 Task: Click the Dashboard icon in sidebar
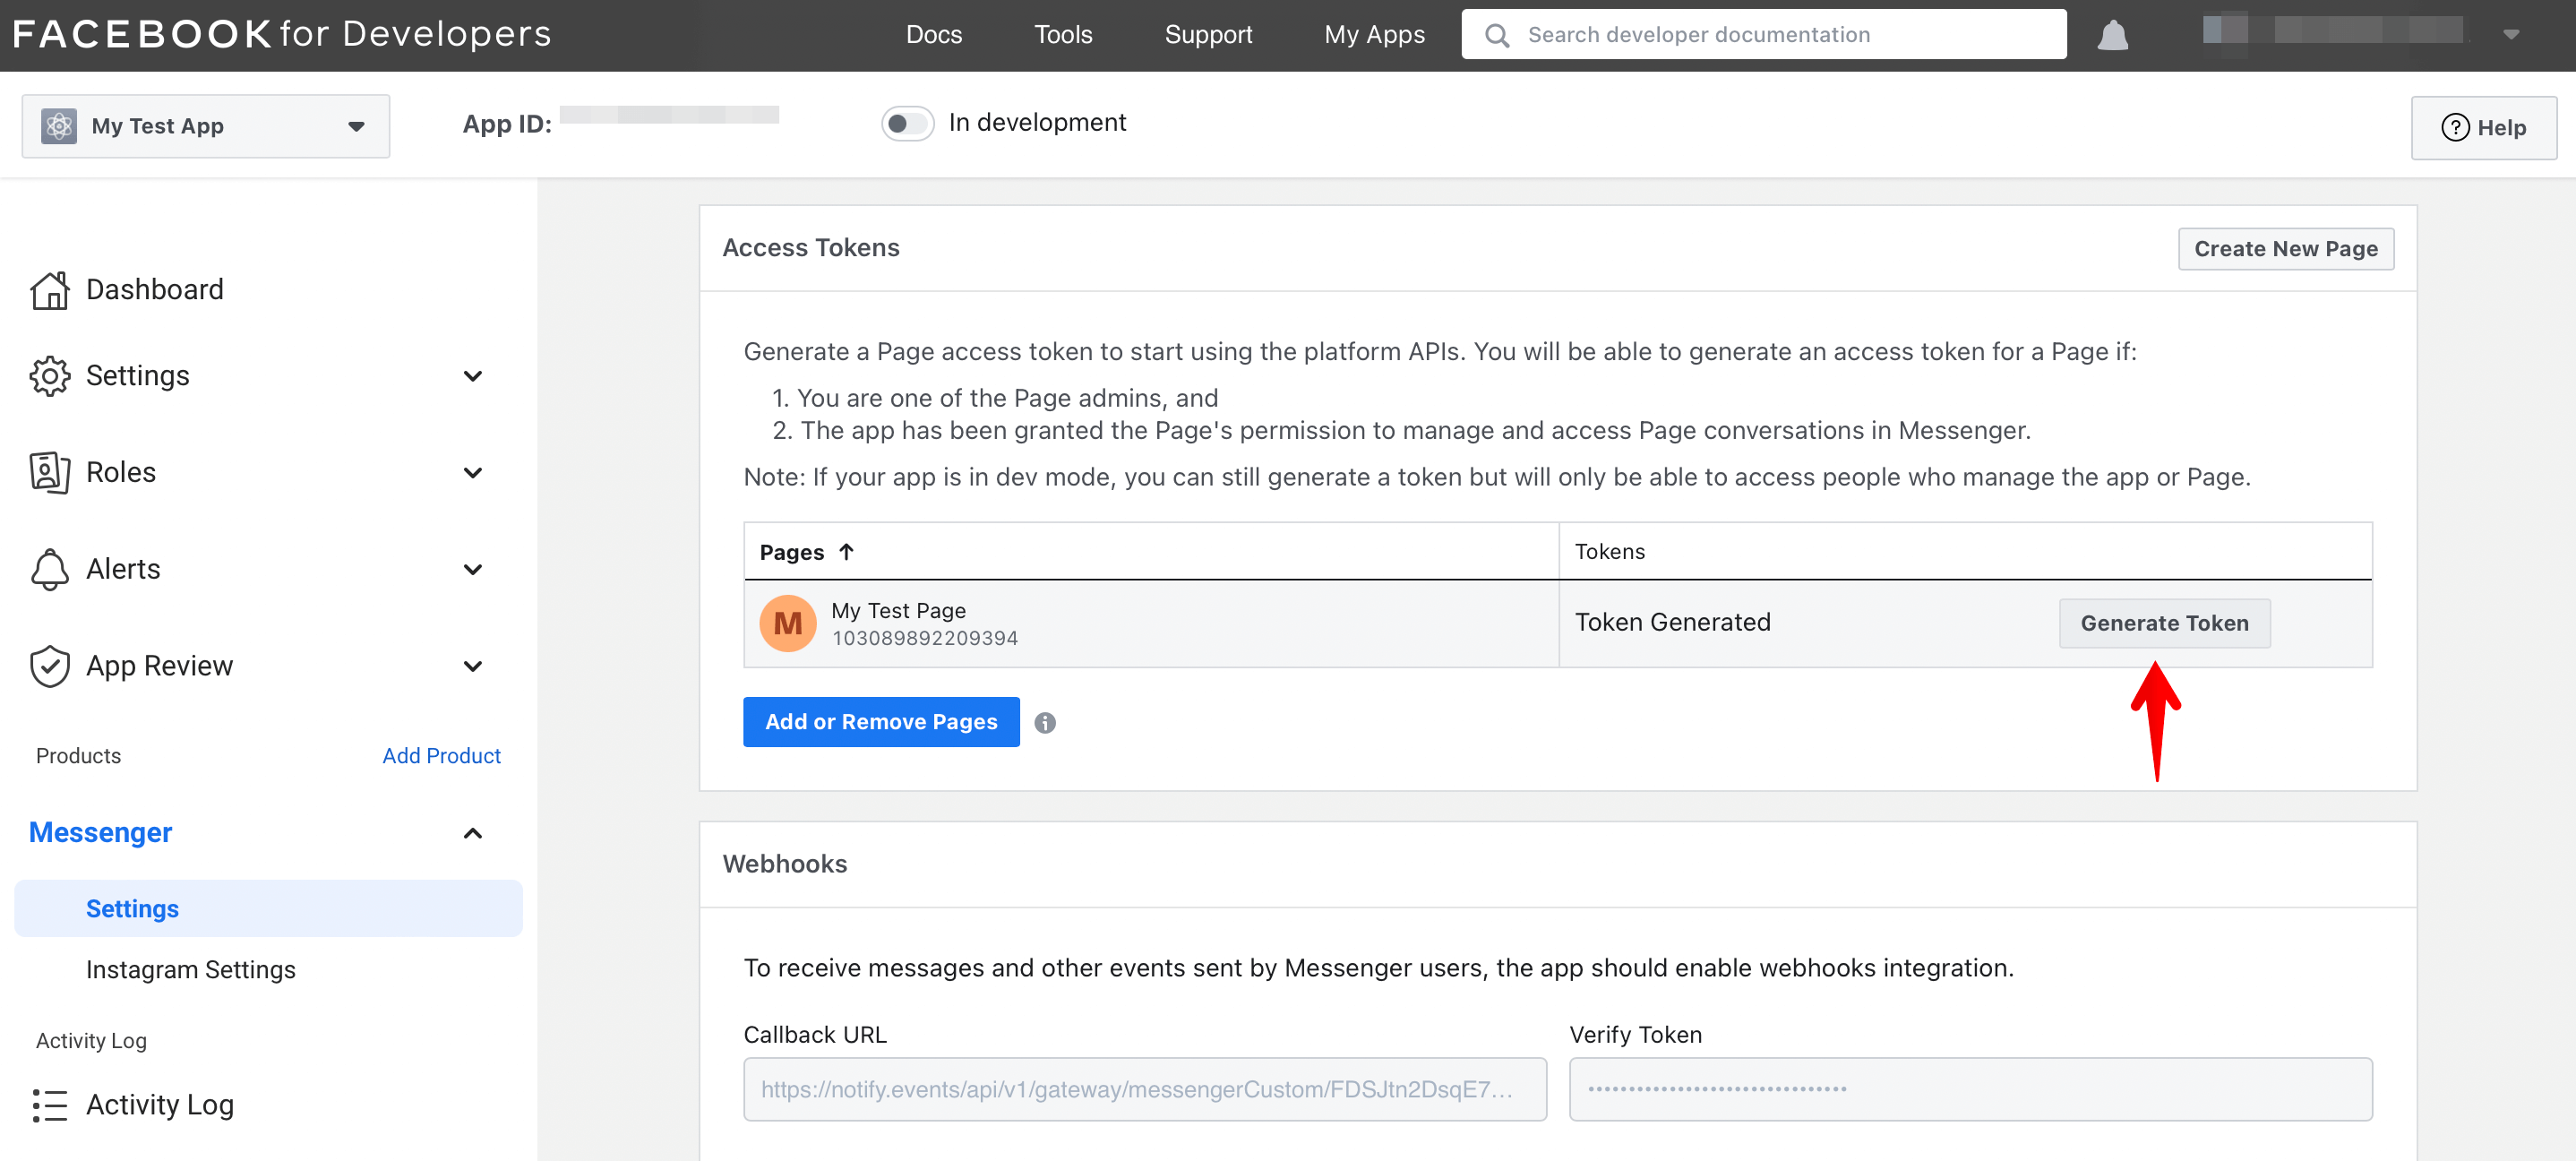[47, 289]
